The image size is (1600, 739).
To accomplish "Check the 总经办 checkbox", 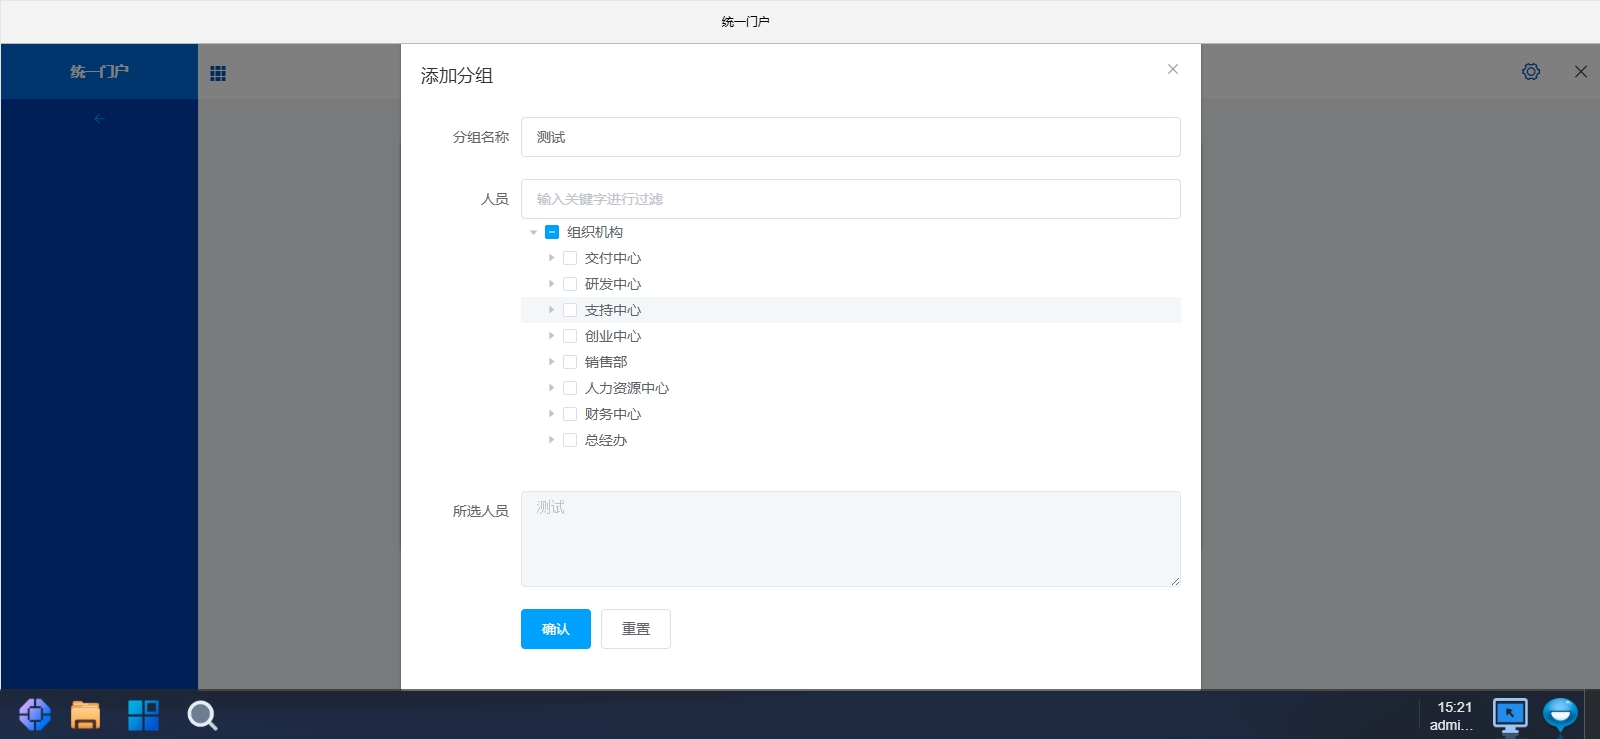I will click(x=570, y=440).
